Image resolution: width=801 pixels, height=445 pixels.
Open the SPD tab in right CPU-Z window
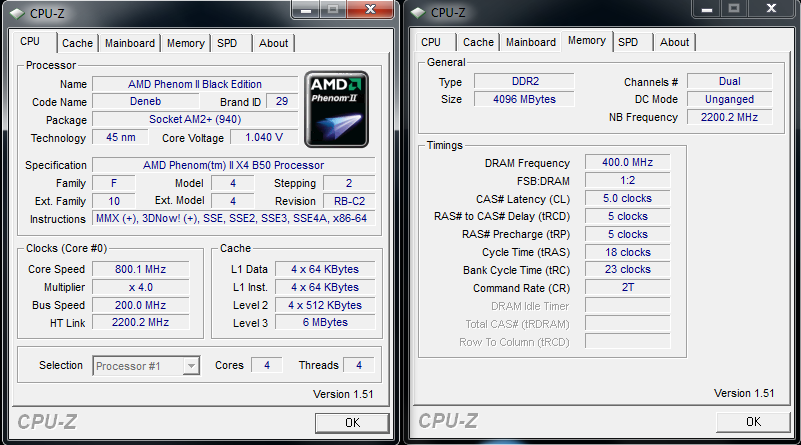tap(628, 42)
